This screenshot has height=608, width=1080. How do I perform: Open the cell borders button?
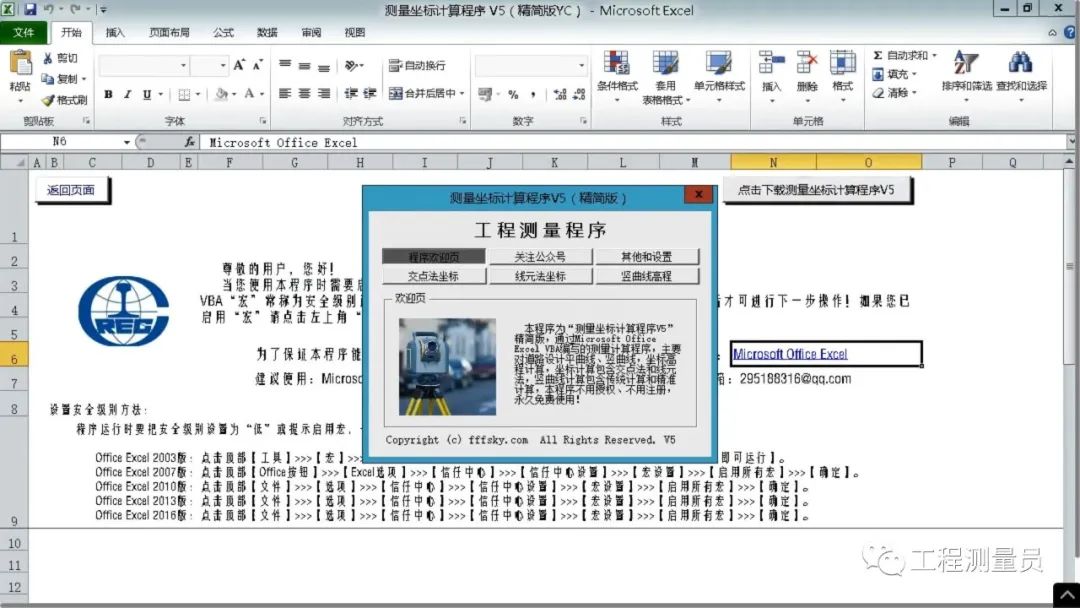tap(185, 94)
